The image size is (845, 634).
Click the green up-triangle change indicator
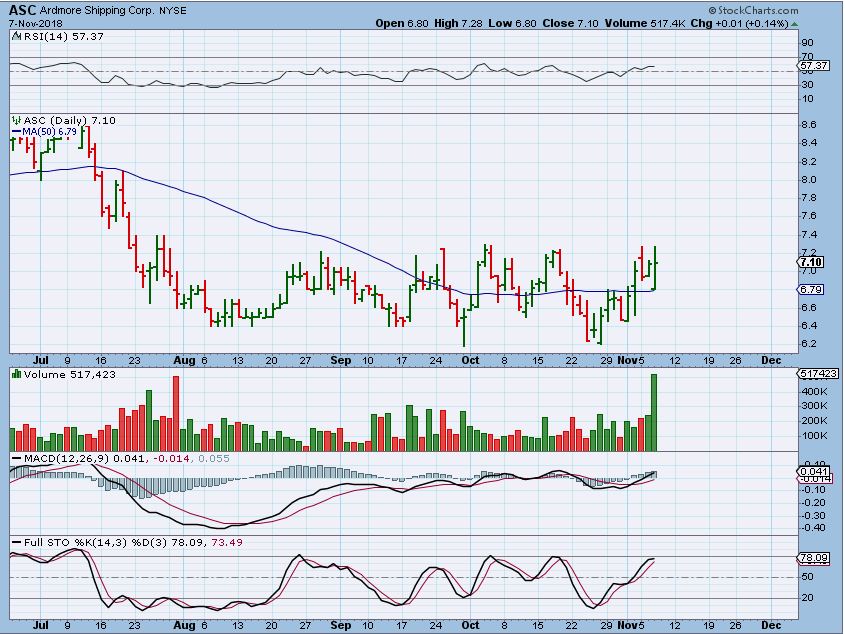coord(795,24)
